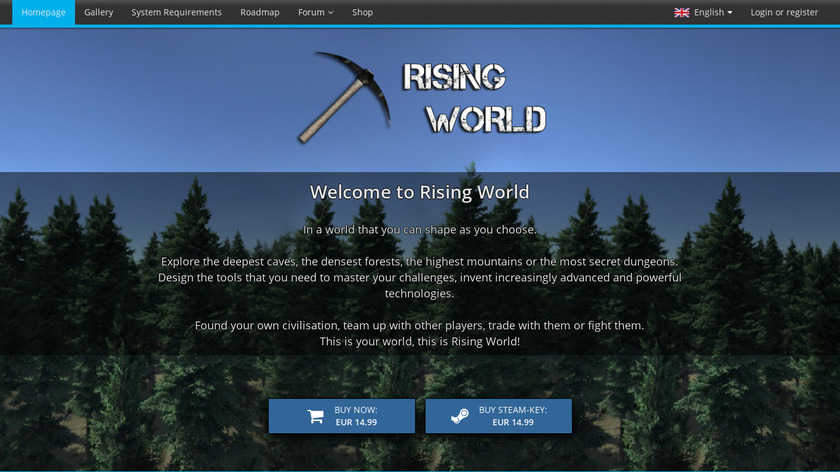The width and height of the screenshot is (840, 472).
Task: Open the Homepage tab
Action: click(43, 12)
